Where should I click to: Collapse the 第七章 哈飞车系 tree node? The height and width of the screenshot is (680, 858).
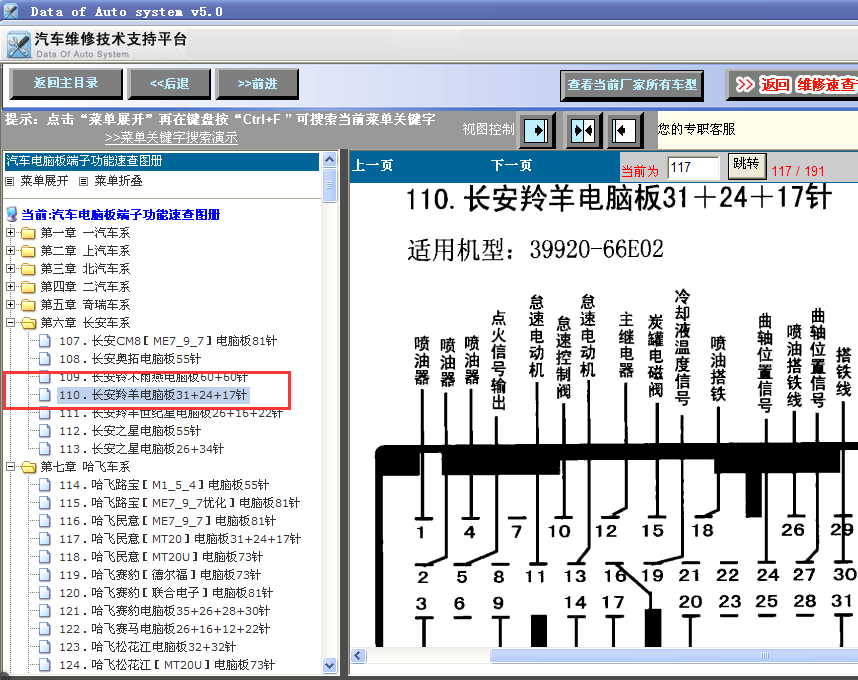point(10,467)
